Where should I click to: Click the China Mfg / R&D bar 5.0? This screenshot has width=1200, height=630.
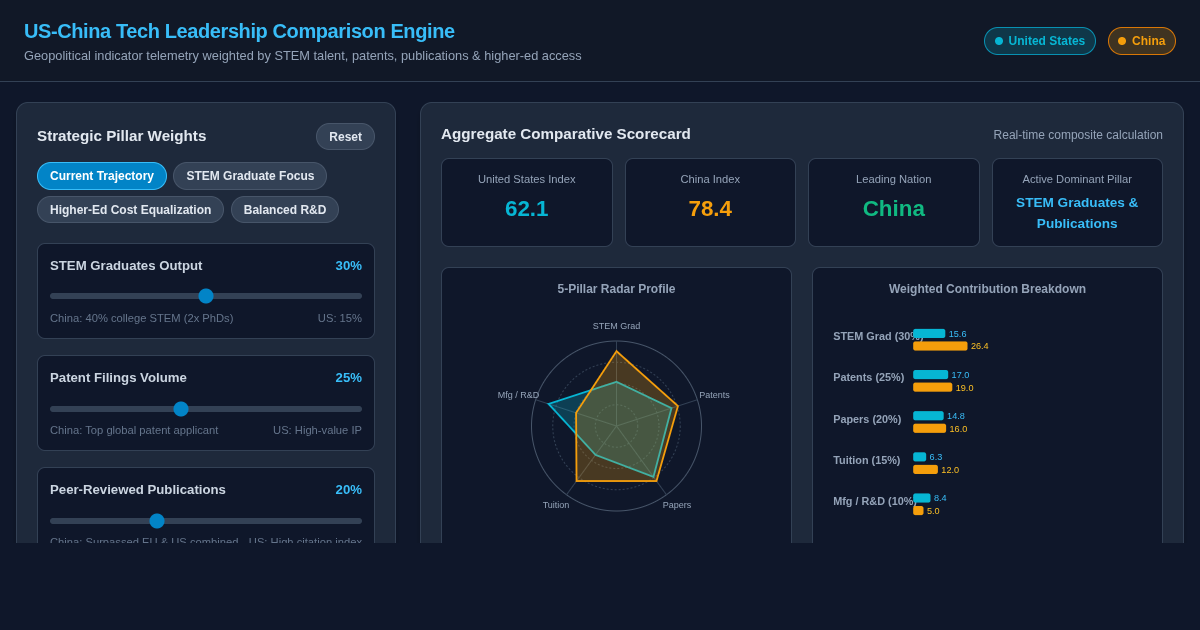918,510
